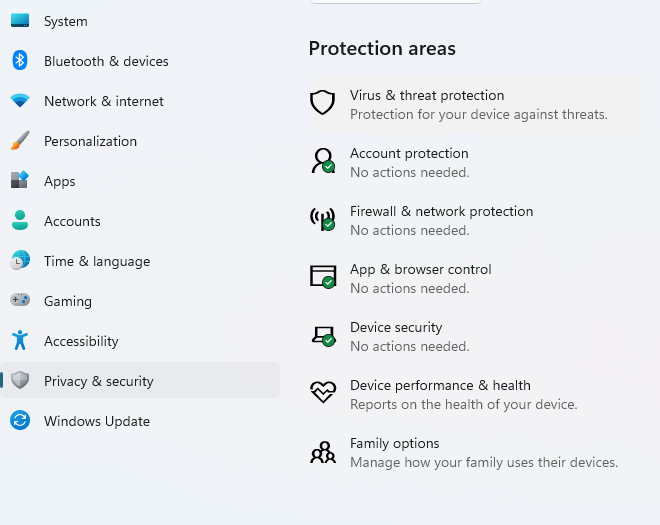660x525 pixels.
Task: Click the Device performance & health heart icon
Action: [x=322, y=393]
